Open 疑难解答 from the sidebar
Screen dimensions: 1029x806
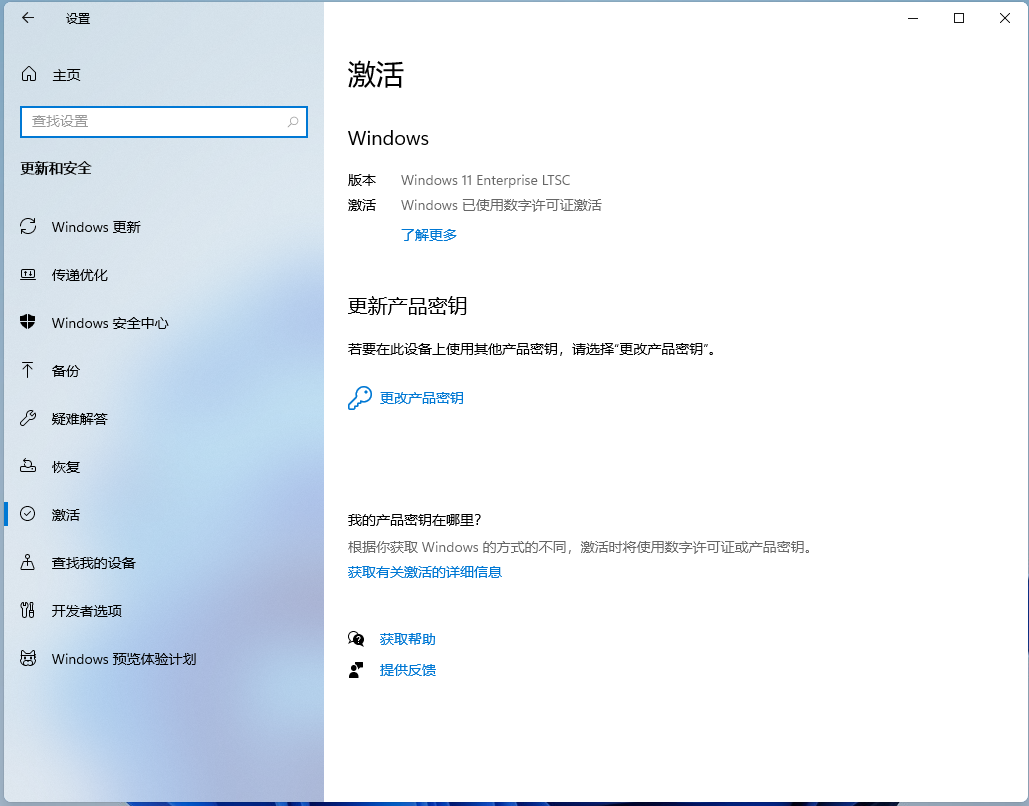coord(82,419)
